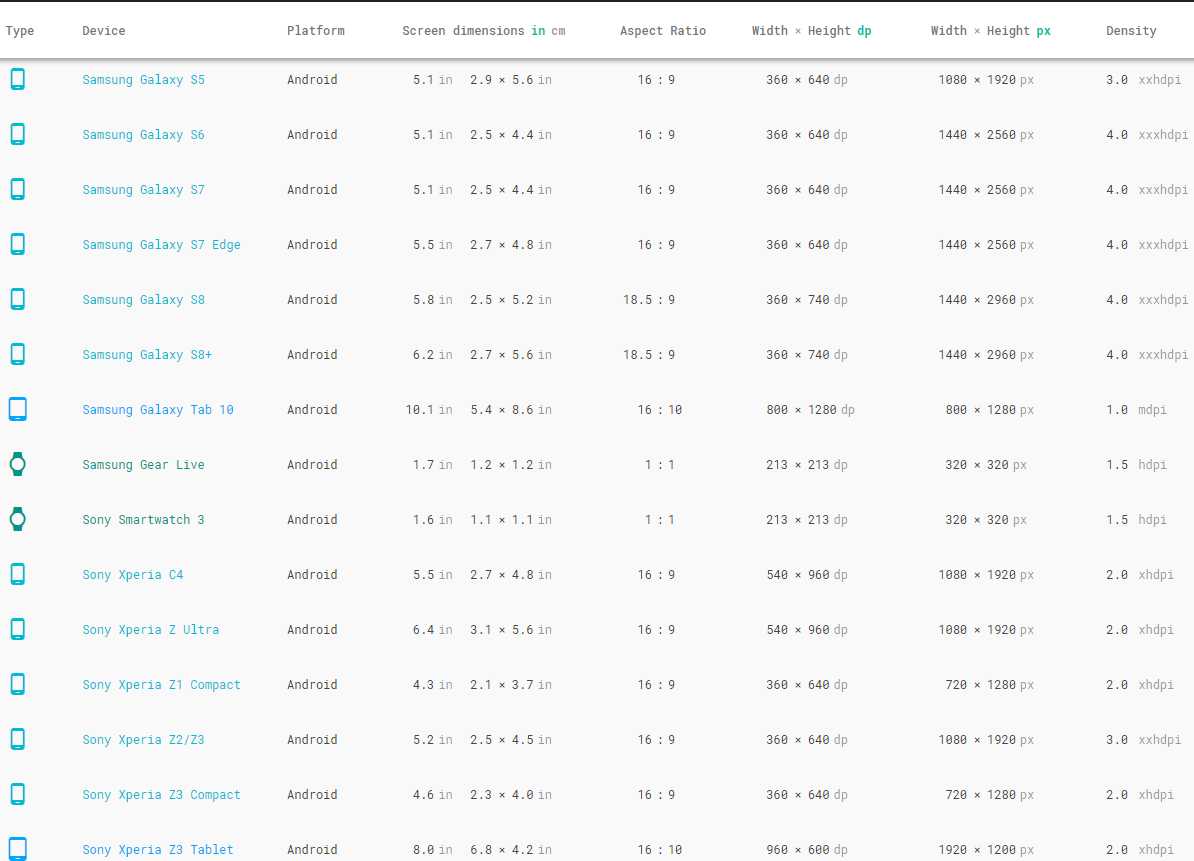
Task: Select the Samsung Gear Live device name
Action: pyautogui.click(x=143, y=464)
